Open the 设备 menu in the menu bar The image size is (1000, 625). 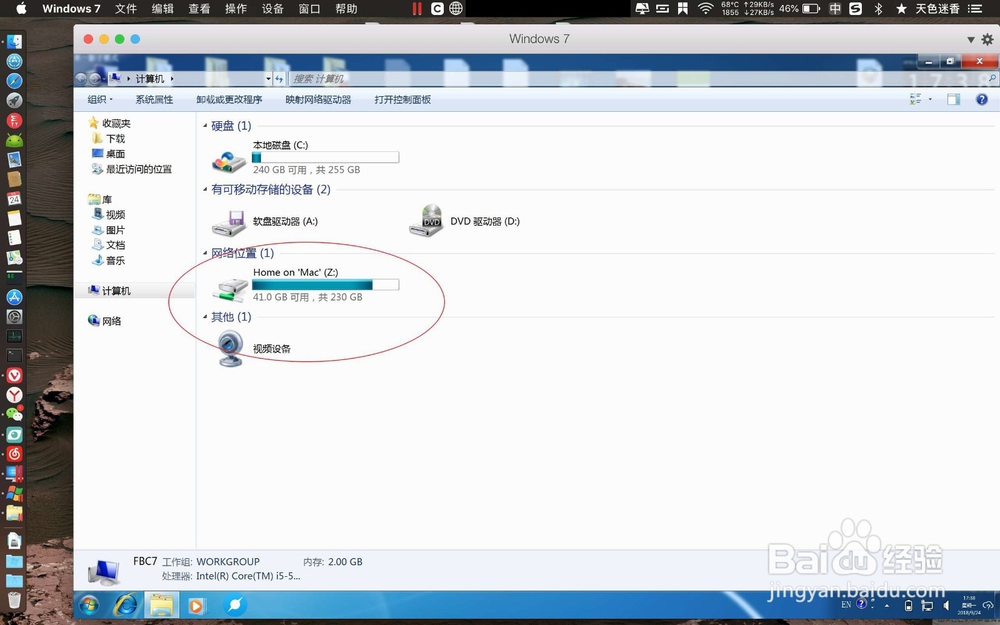[272, 9]
